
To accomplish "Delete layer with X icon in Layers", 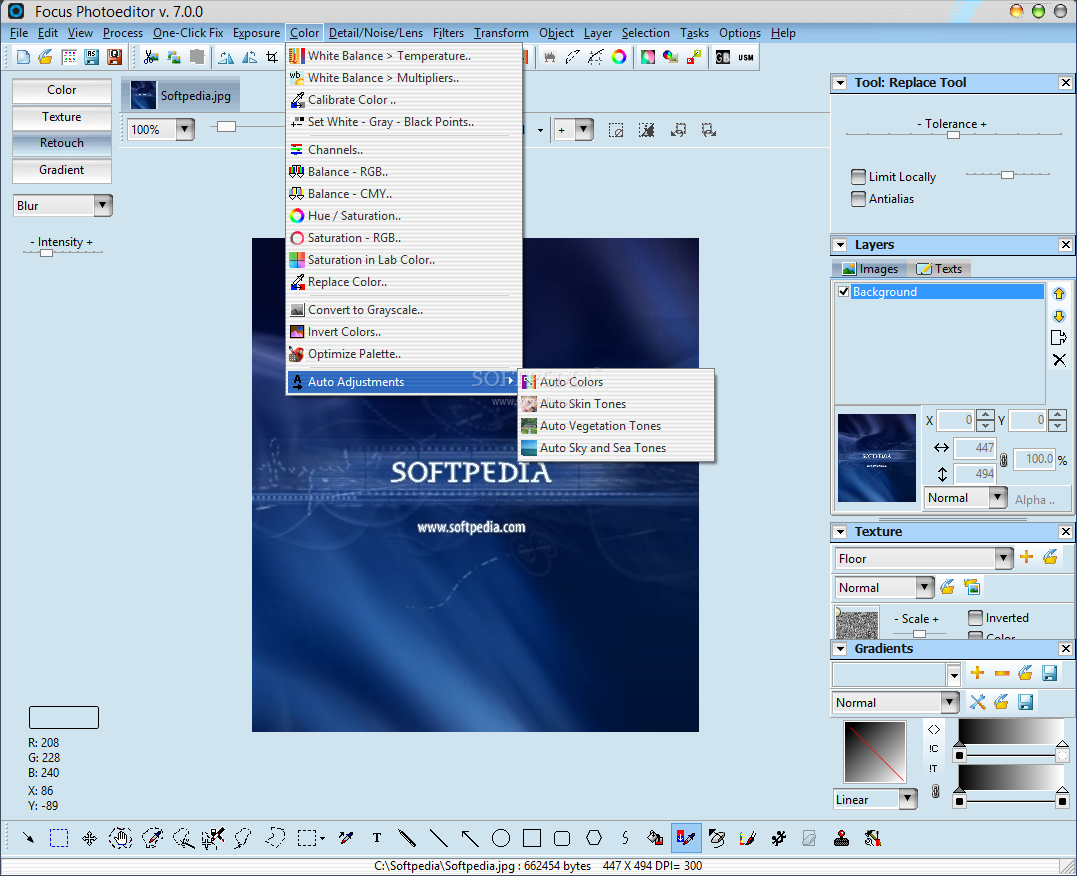I will 1059,360.
